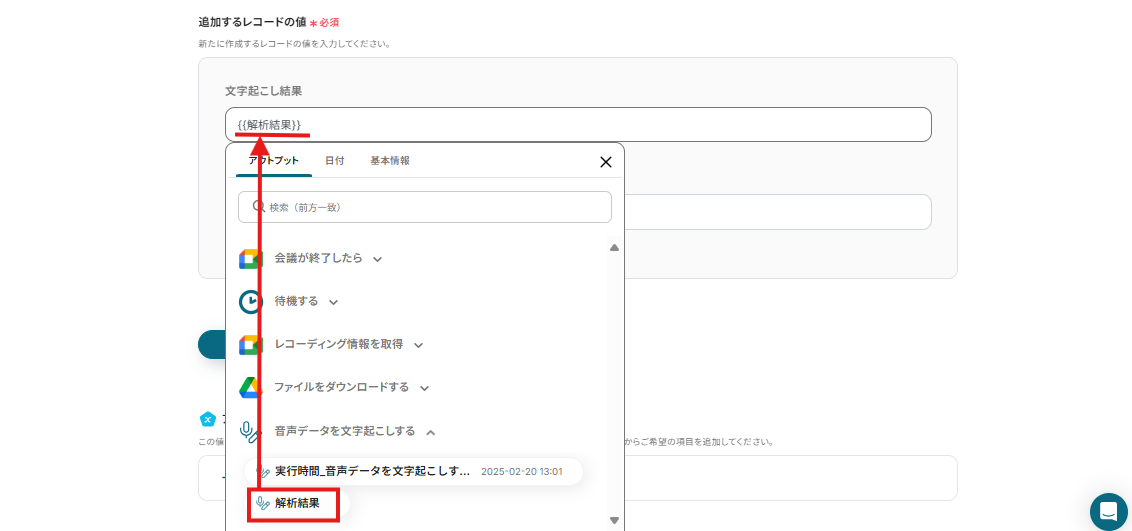Click the Google Meet icon beside 会議が終了したら
The image size is (1132, 531).
pos(251,258)
